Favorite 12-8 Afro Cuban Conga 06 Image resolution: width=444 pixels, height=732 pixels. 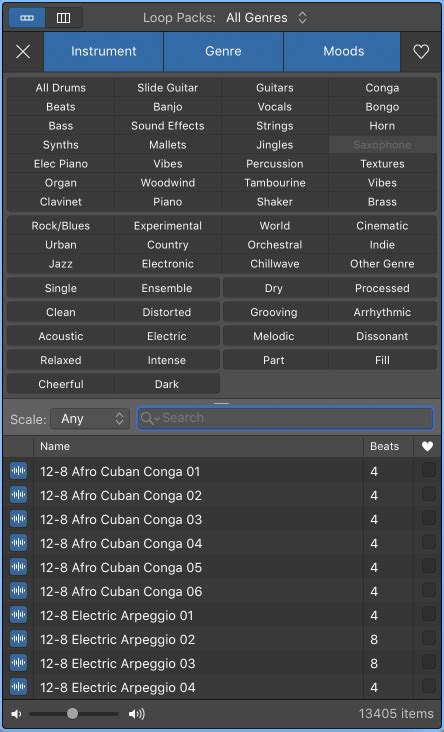pos(429,590)
